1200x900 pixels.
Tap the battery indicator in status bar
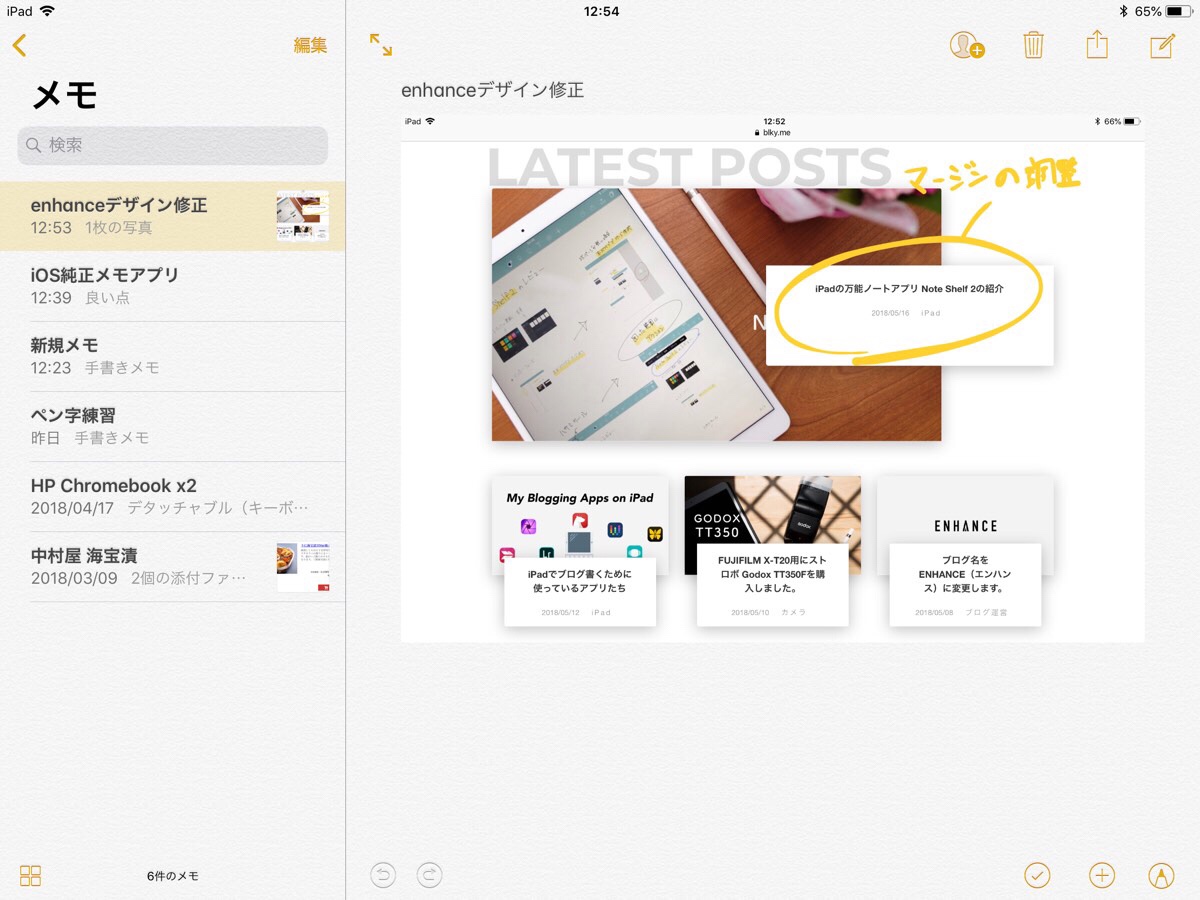(1178, 11)
